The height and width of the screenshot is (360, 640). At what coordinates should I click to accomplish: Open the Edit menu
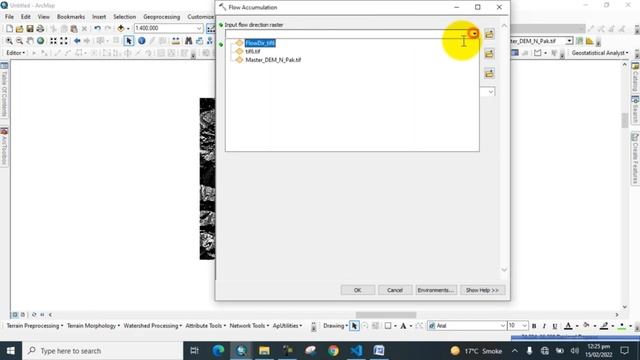26,17
